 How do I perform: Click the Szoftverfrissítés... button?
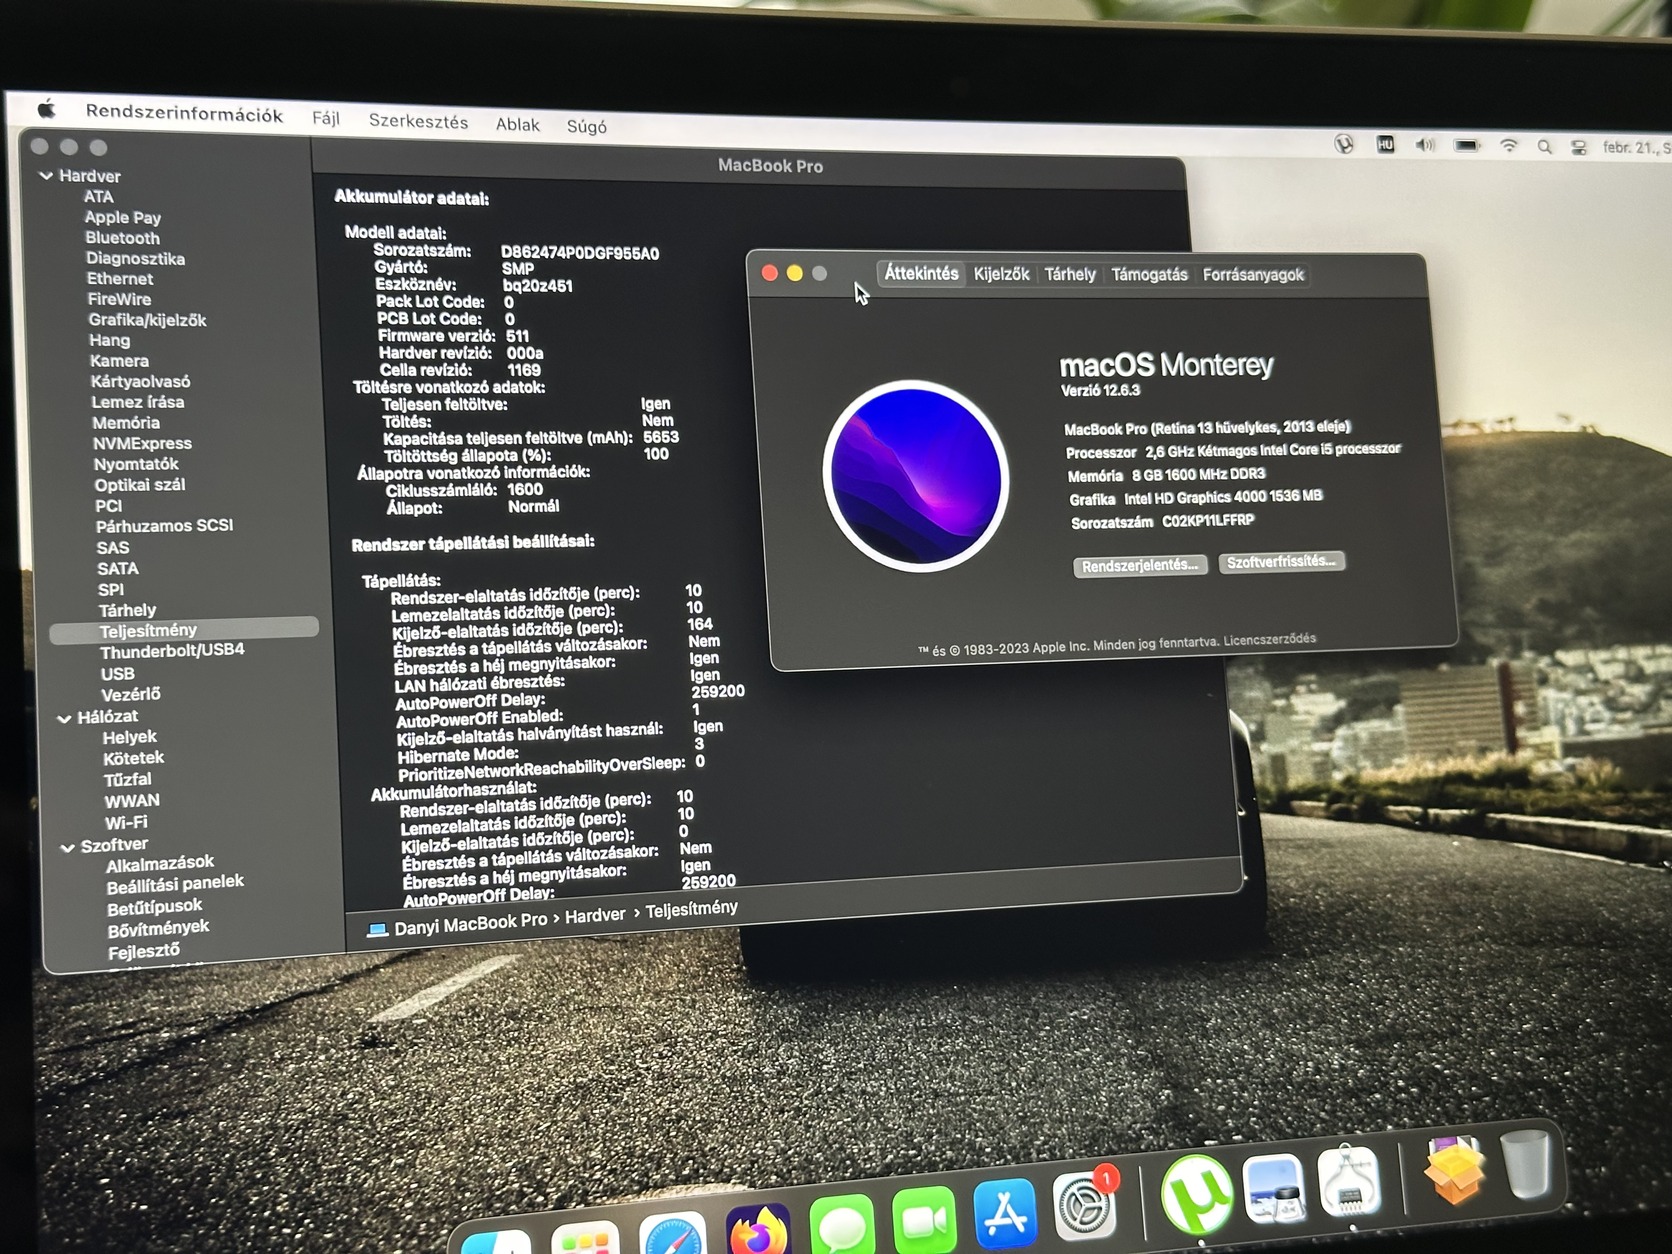1281,562
